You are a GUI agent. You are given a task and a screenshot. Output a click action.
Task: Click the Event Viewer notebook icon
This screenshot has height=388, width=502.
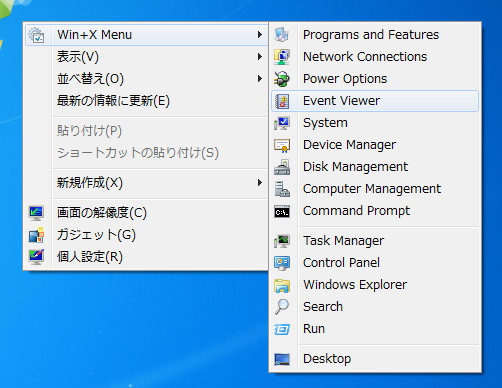[282, 101]
